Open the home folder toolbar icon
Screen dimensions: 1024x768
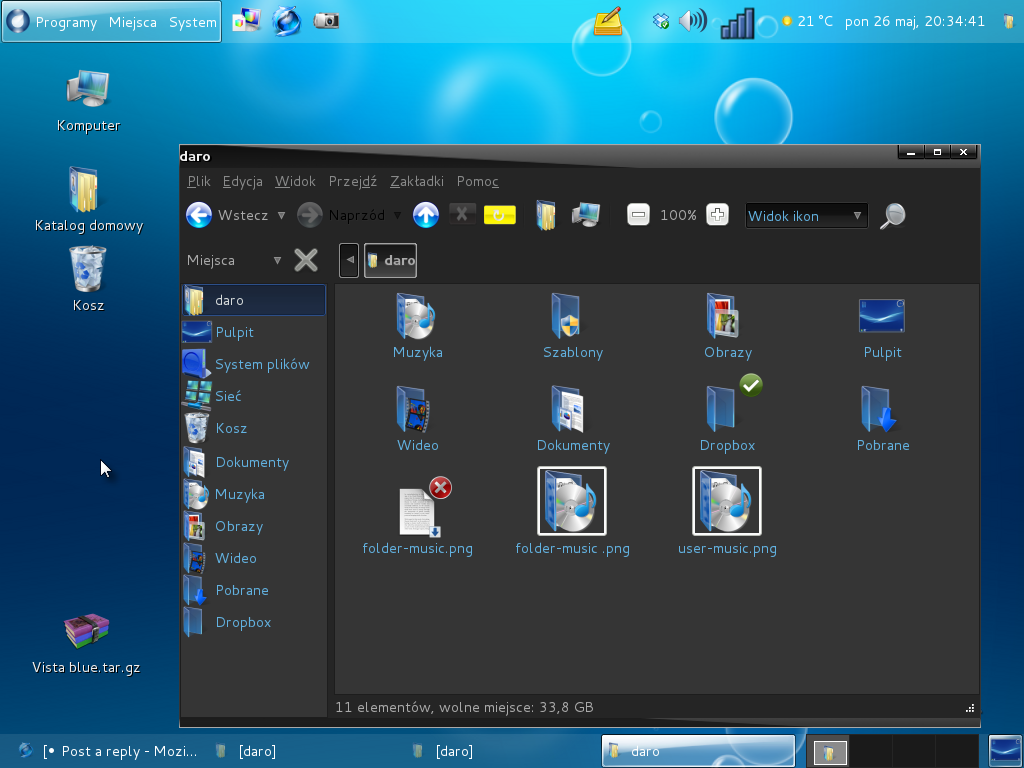pos(545,215)
